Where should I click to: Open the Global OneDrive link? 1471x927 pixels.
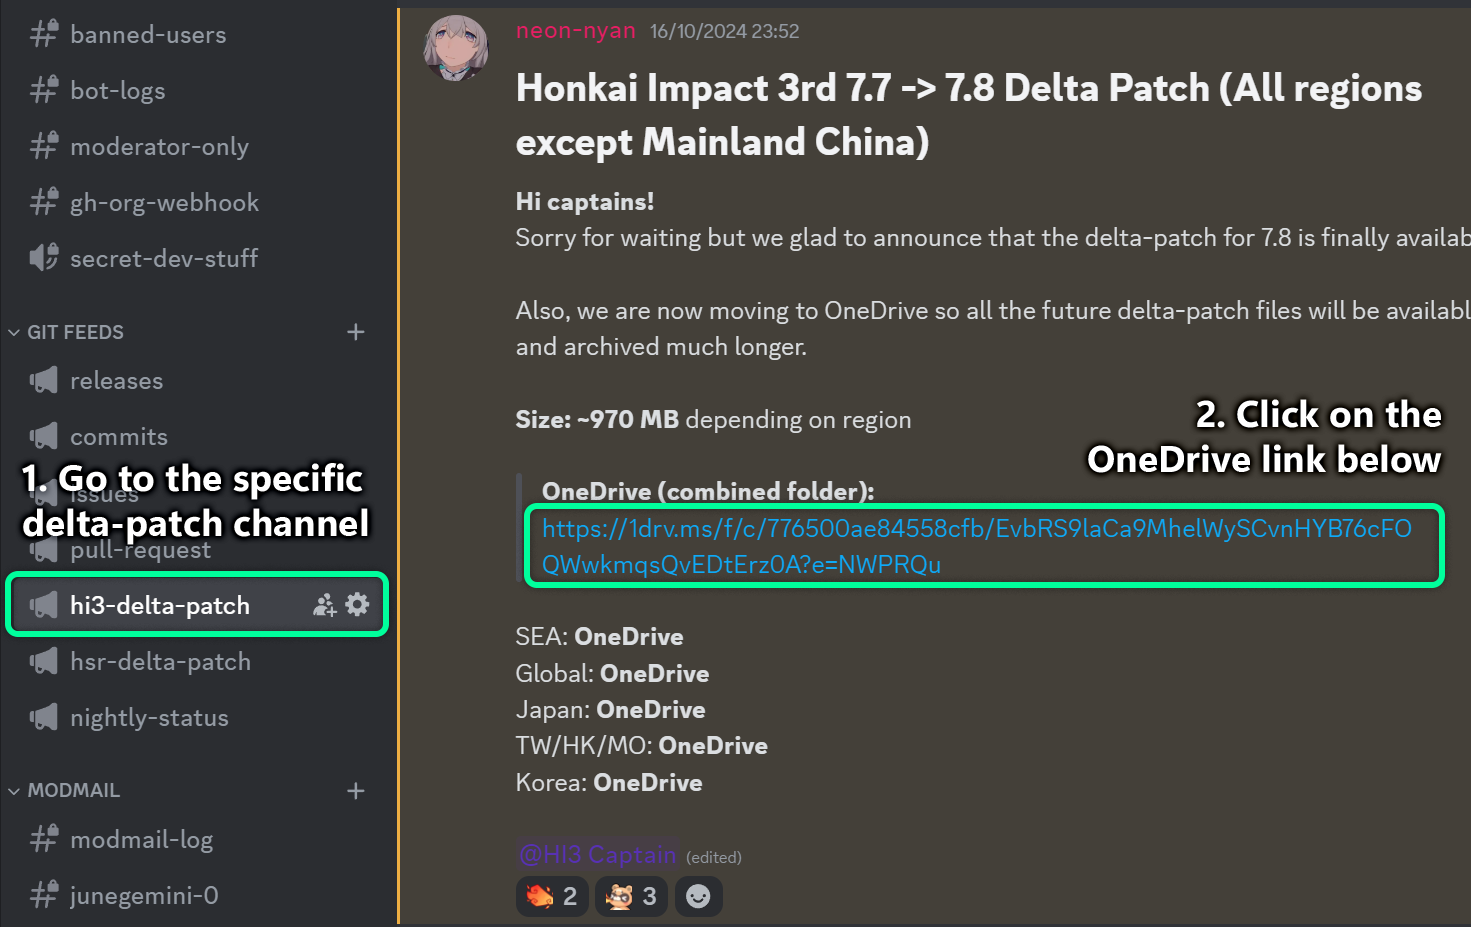click(654, 674)
